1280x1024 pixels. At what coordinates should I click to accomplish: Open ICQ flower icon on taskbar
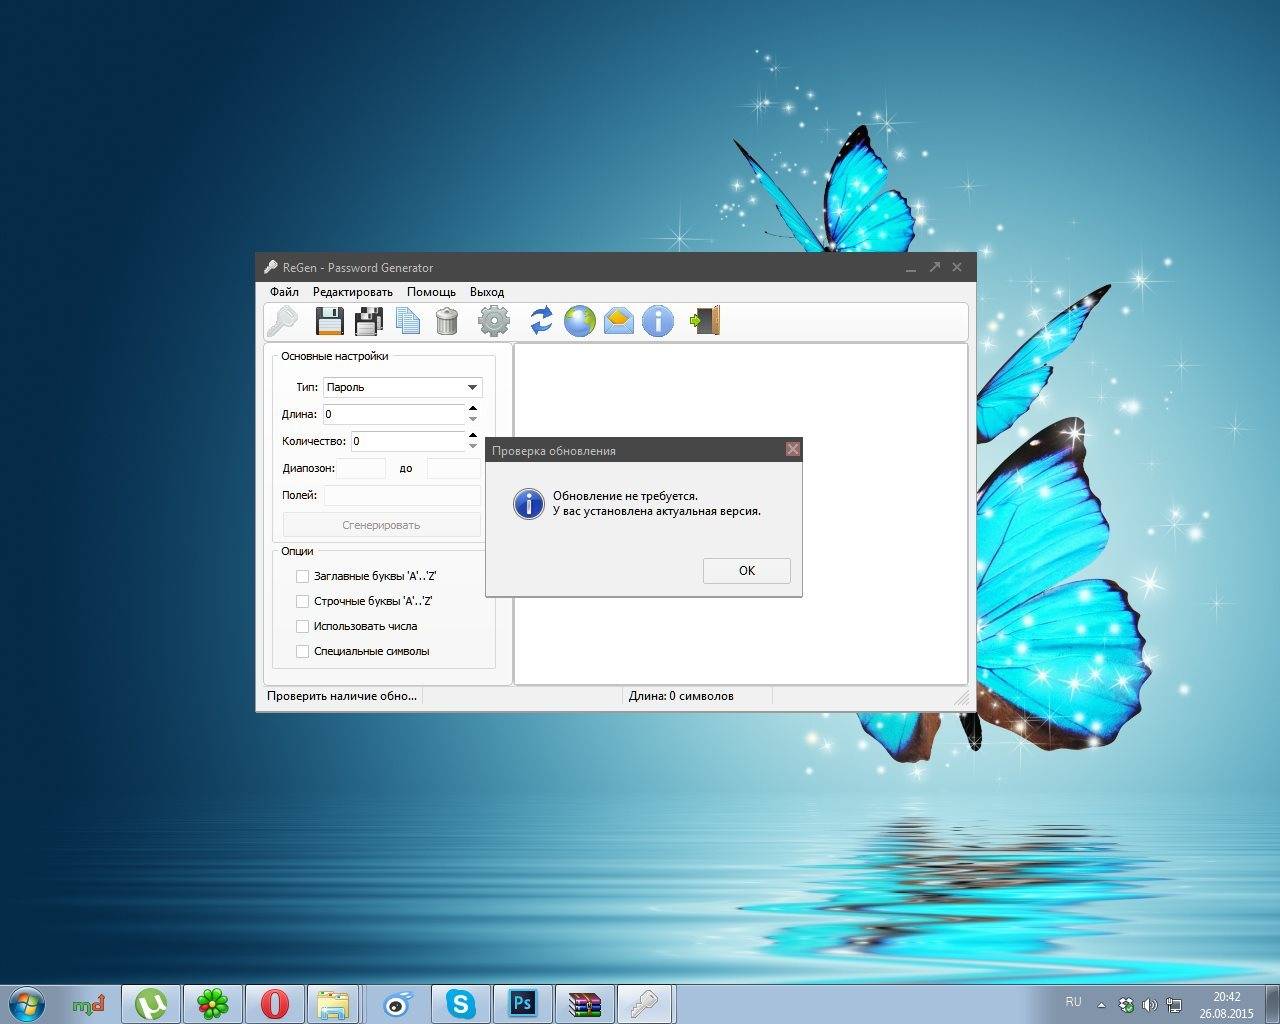click(x=212, y=1004)
